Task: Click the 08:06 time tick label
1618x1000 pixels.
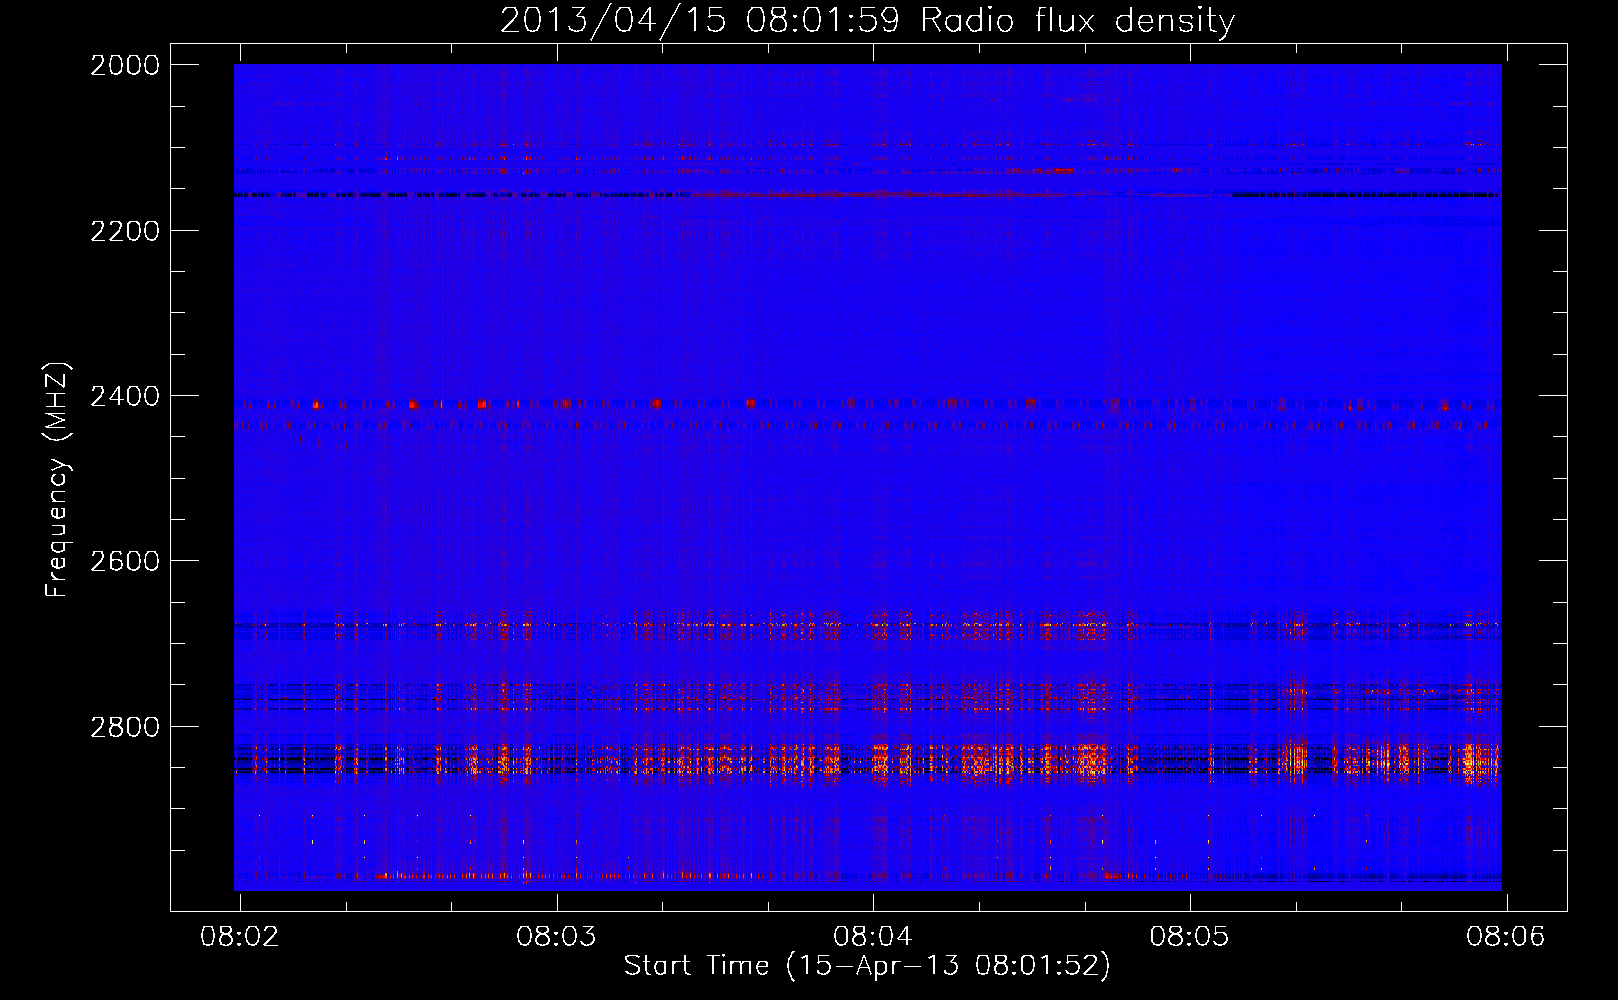Action: (x=1506, y=936)
